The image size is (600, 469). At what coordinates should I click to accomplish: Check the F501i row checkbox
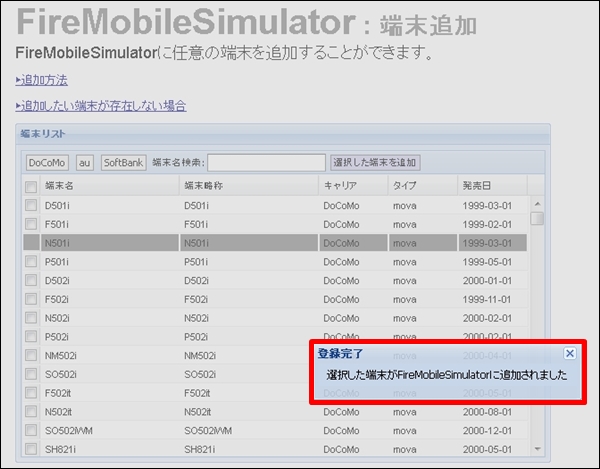point(31,224)
